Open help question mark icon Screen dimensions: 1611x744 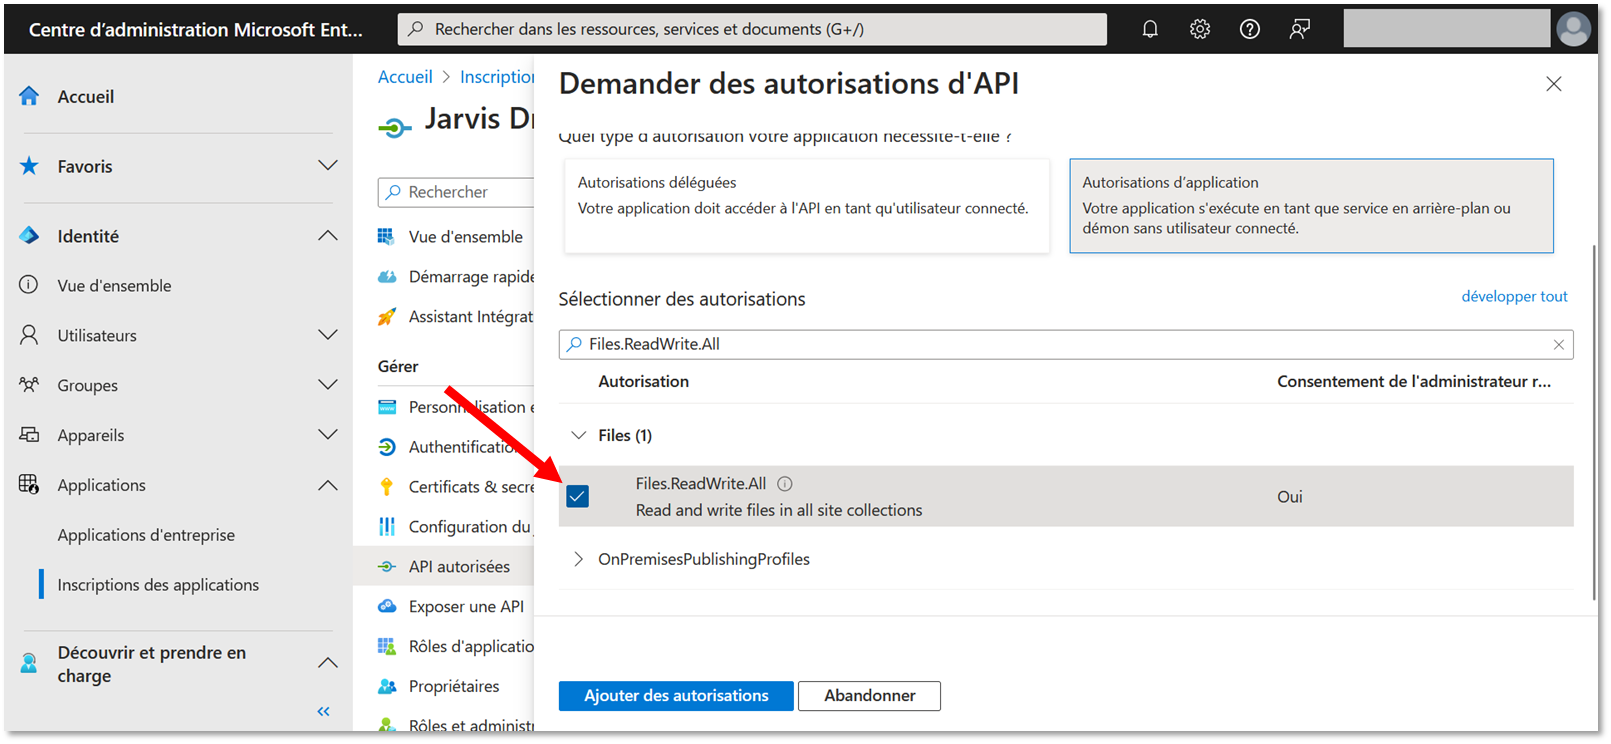(x=1250, y=29)
